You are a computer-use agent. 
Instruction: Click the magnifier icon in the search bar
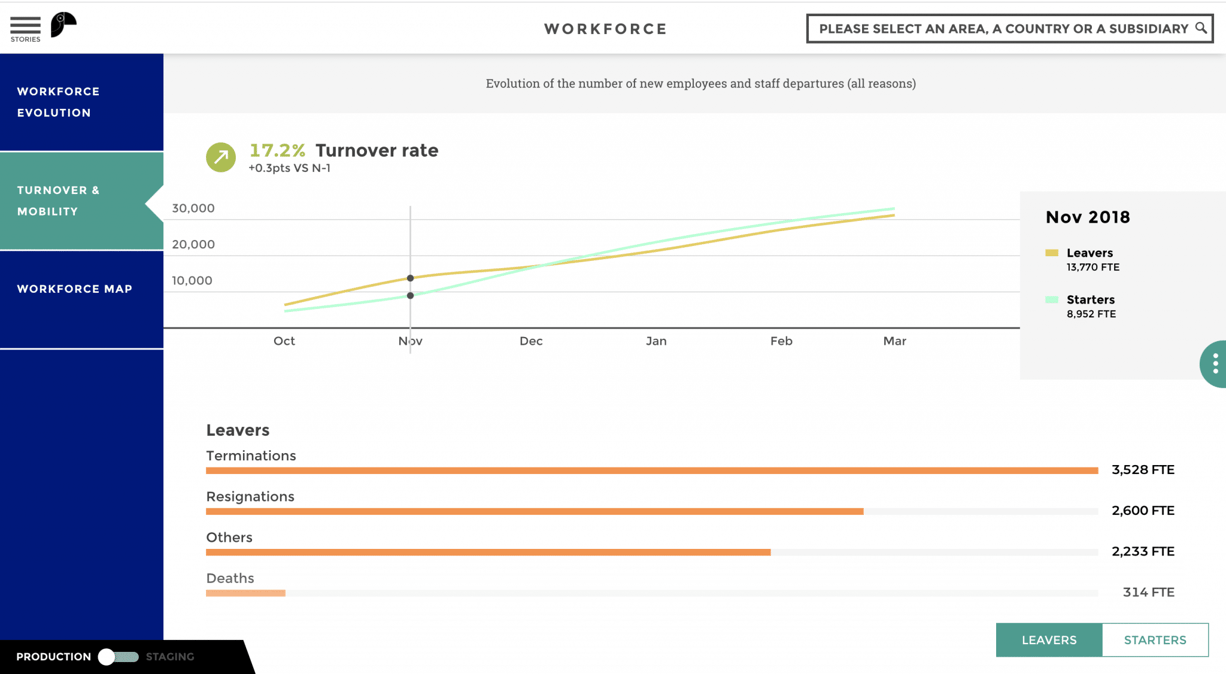tap(1199, 28)
